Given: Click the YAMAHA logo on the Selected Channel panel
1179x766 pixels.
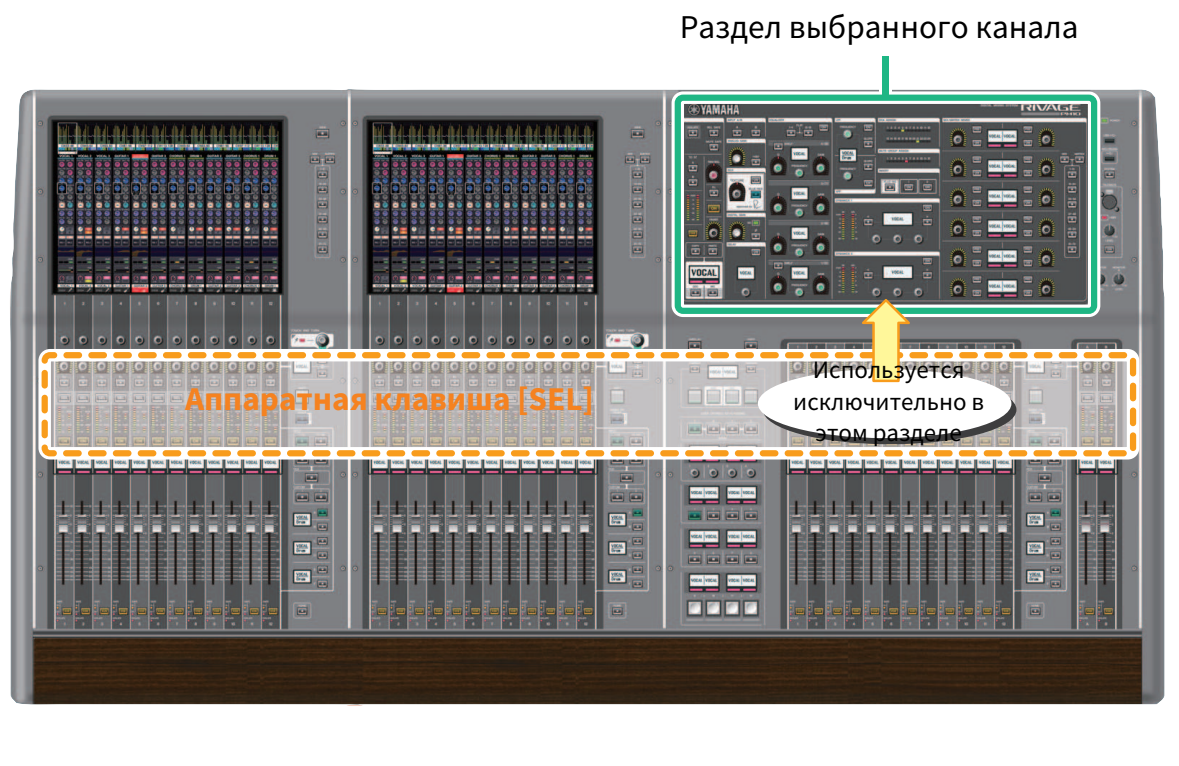Looking at the screenshot, I should [714, 111].
